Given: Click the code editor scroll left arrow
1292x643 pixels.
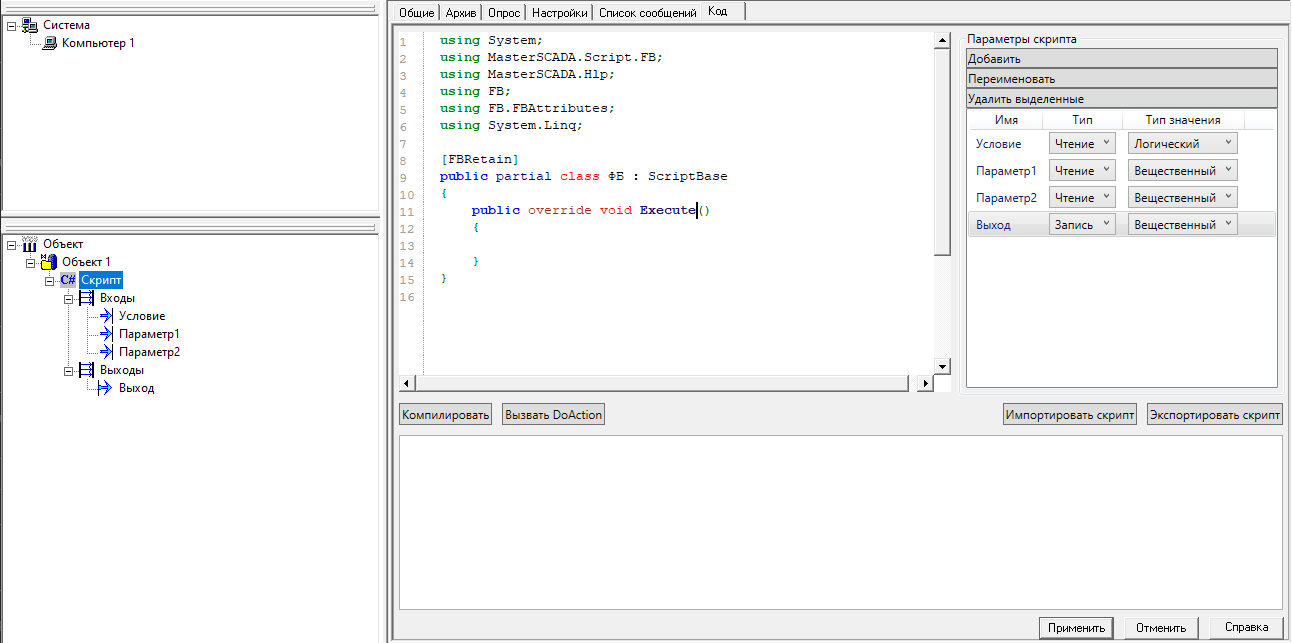Looking at the screenshot, I should [407, 383].
